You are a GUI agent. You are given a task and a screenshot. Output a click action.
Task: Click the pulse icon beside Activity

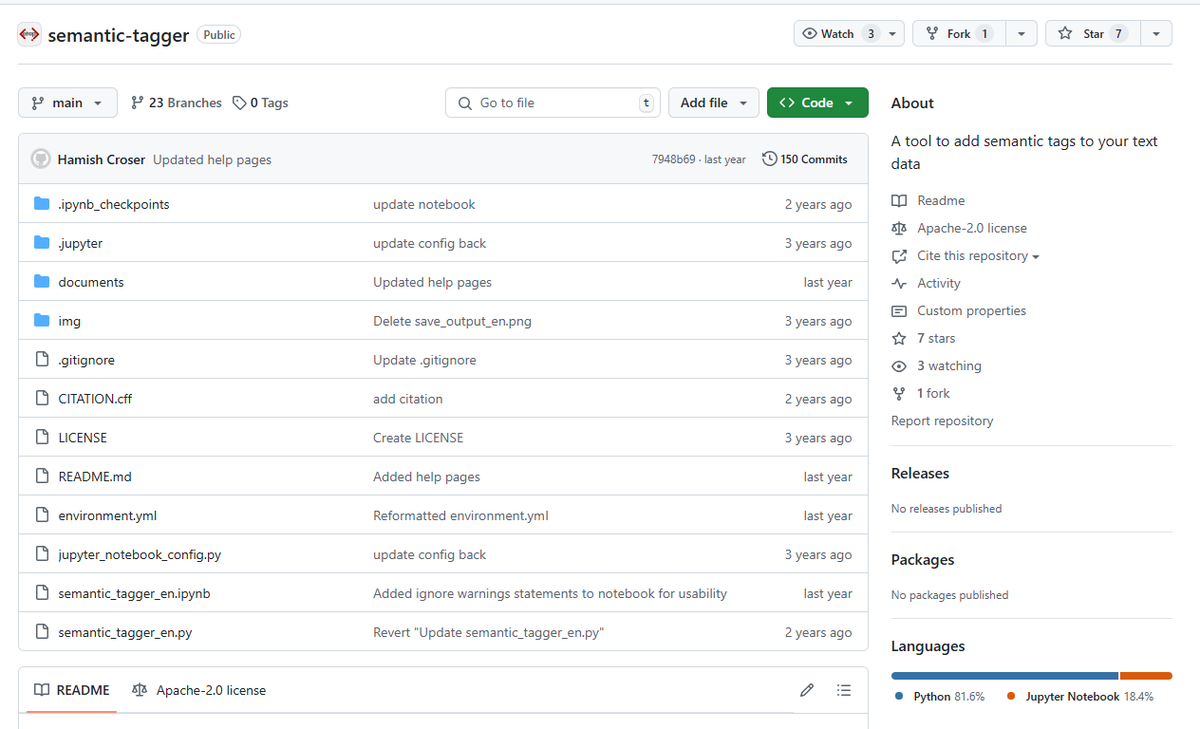pos(899,283)
